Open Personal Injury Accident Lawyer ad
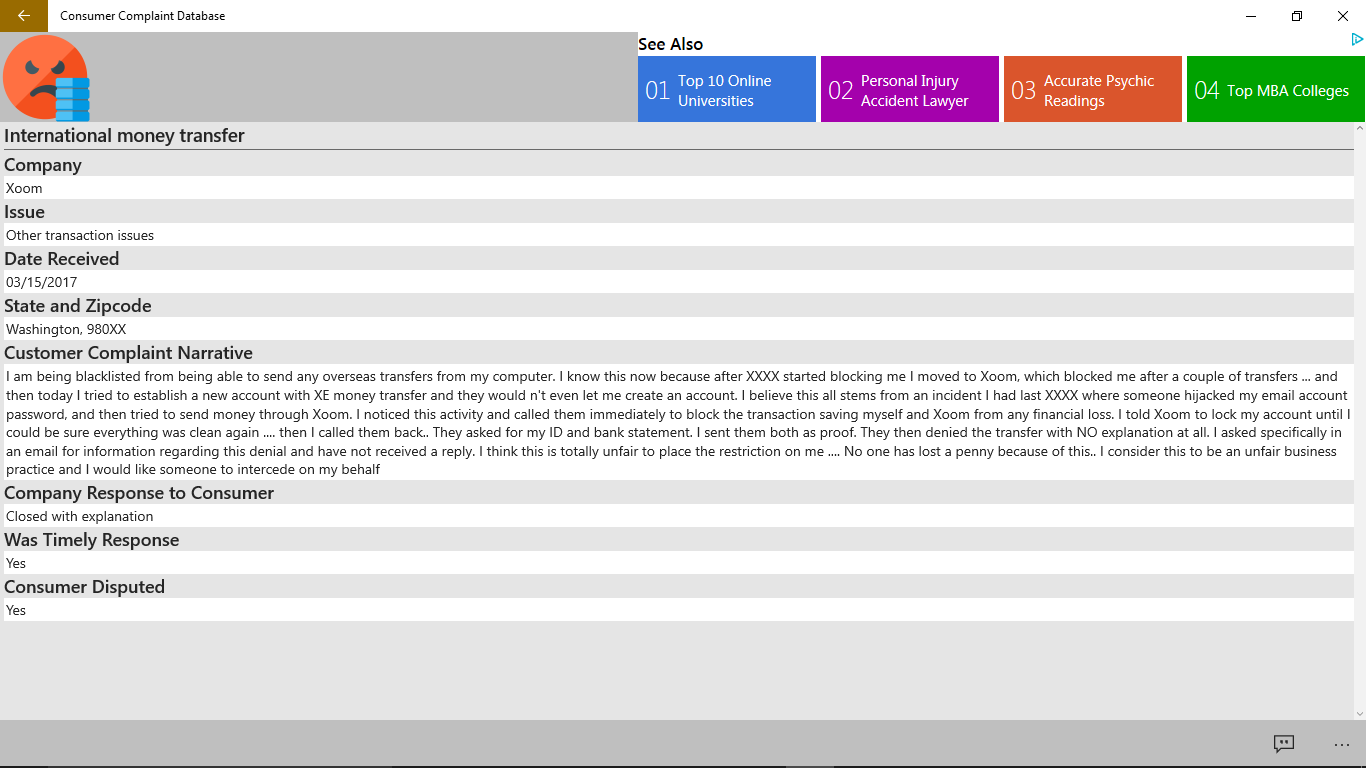The image size is (1366, 768). pyautogui.click(x=910, y=89)
